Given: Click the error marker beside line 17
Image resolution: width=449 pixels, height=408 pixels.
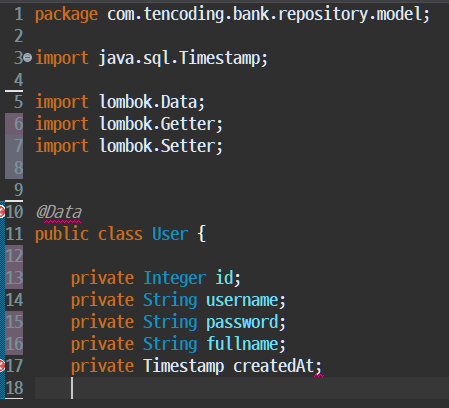Looking at the screenshot, I should (x=2, y=366).
